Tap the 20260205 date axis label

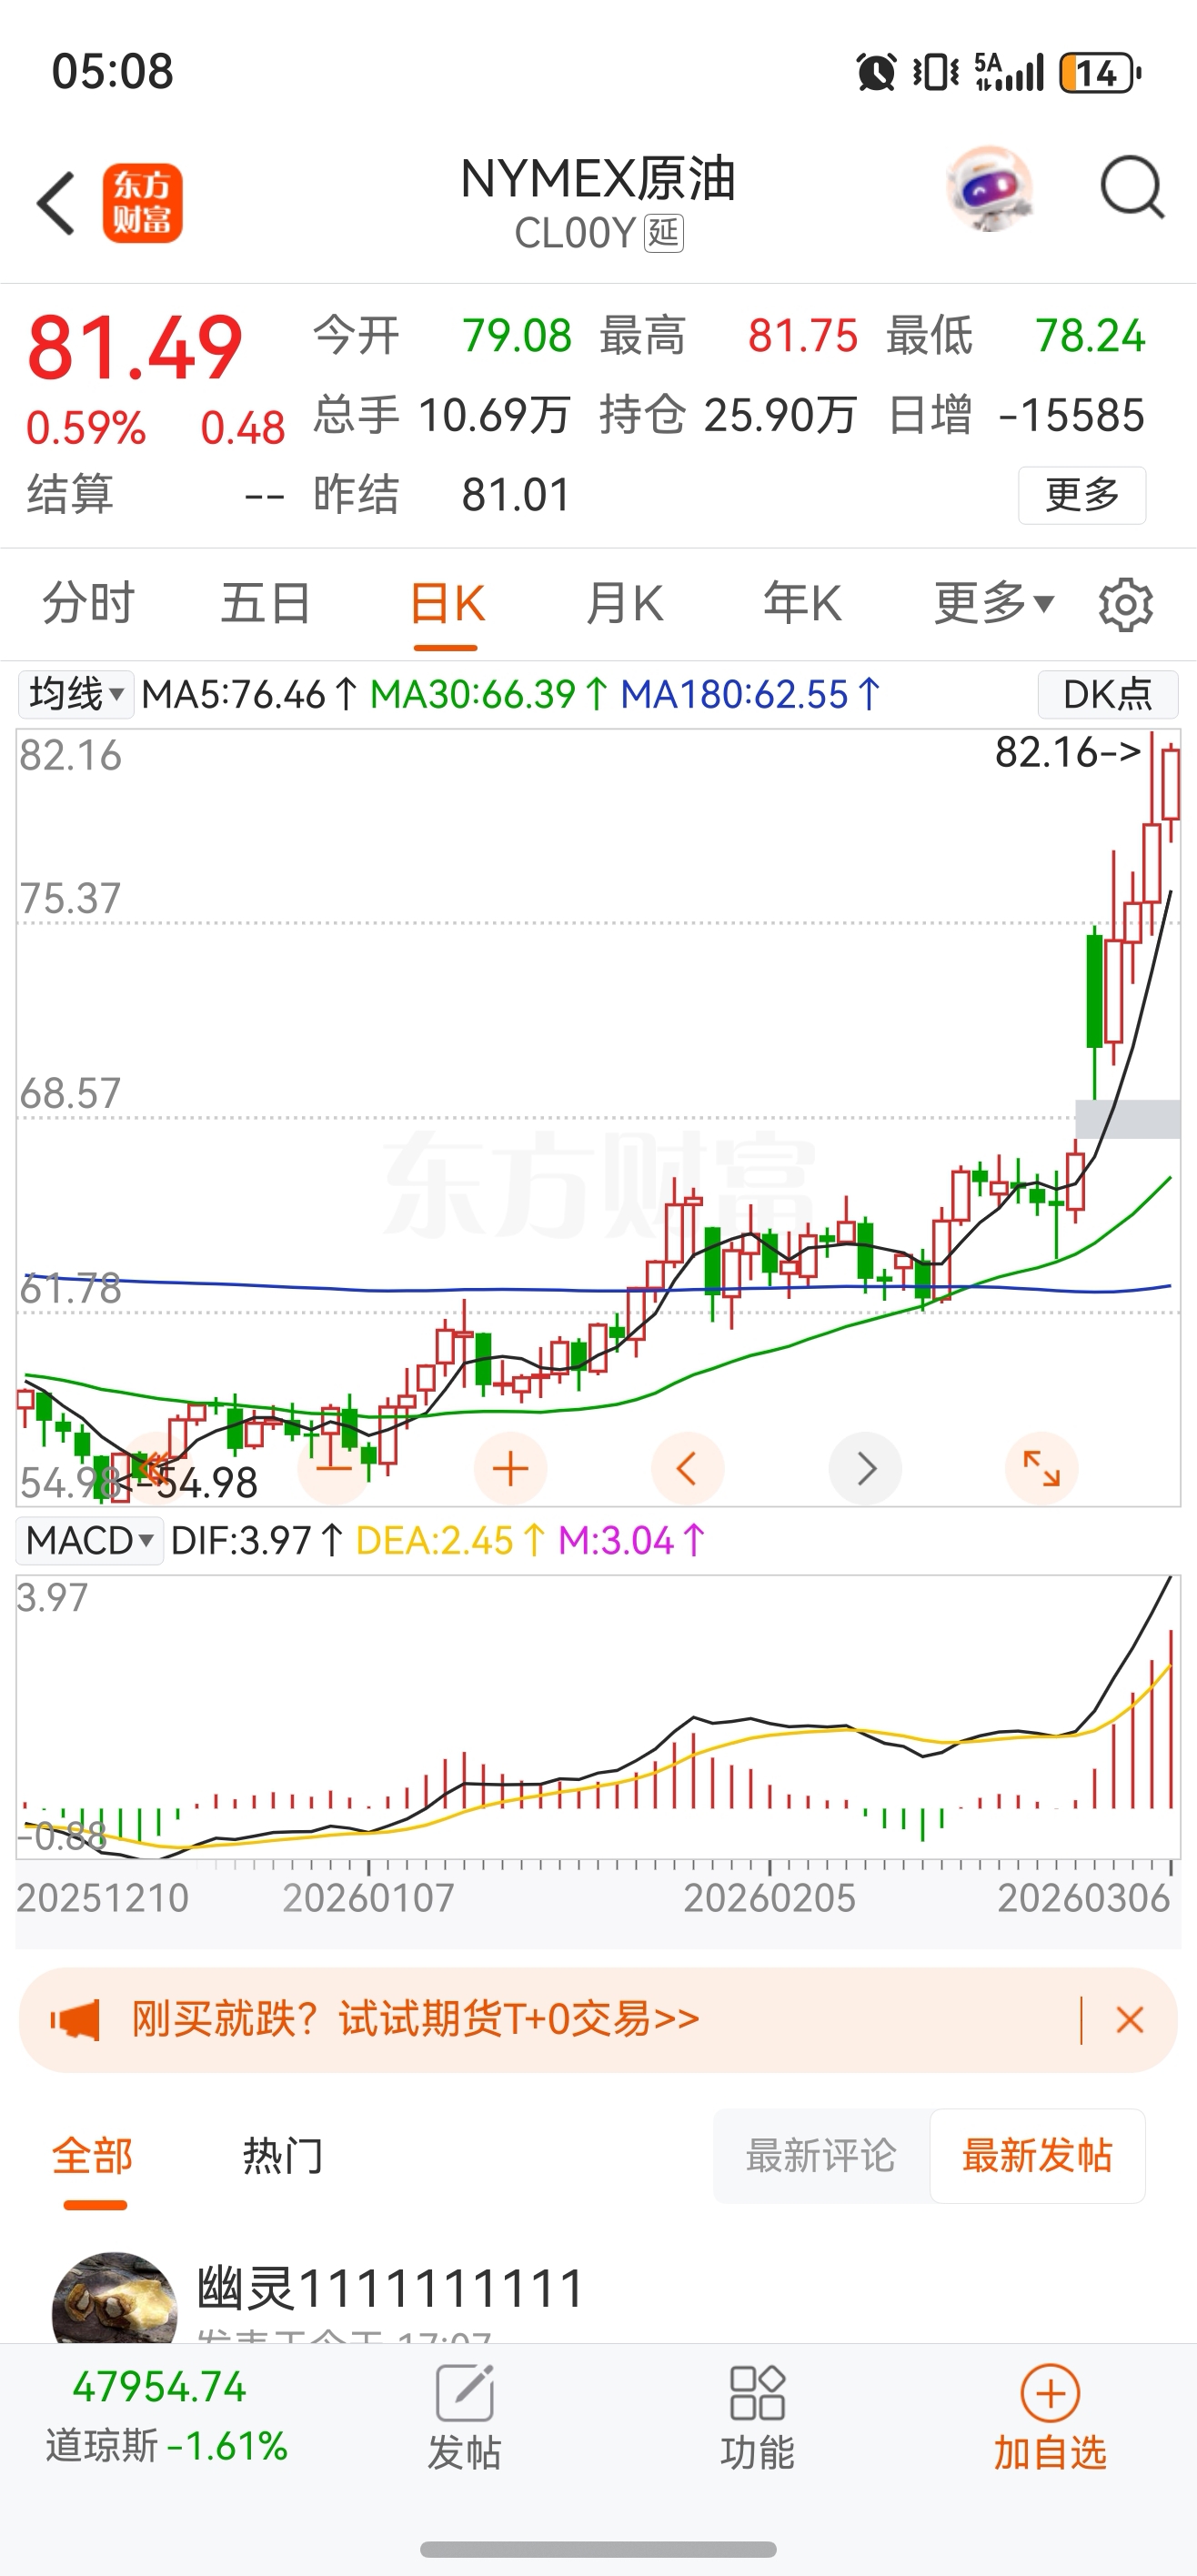pos(770,1897)
